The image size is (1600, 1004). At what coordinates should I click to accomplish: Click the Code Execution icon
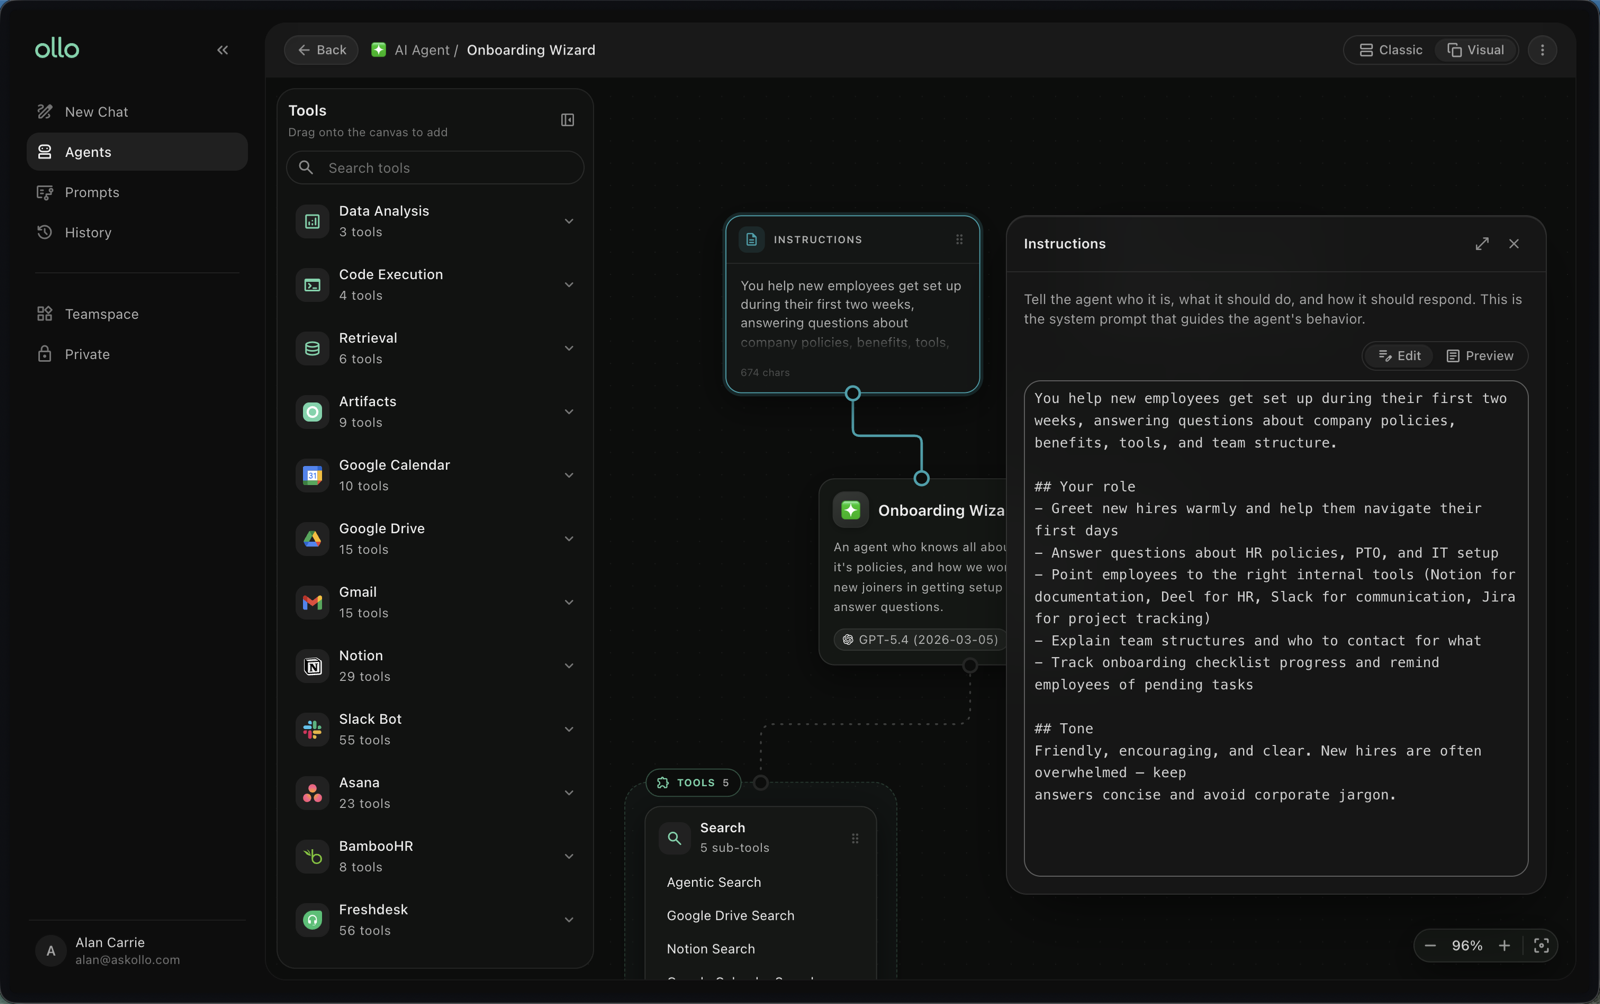click(312, 285)
